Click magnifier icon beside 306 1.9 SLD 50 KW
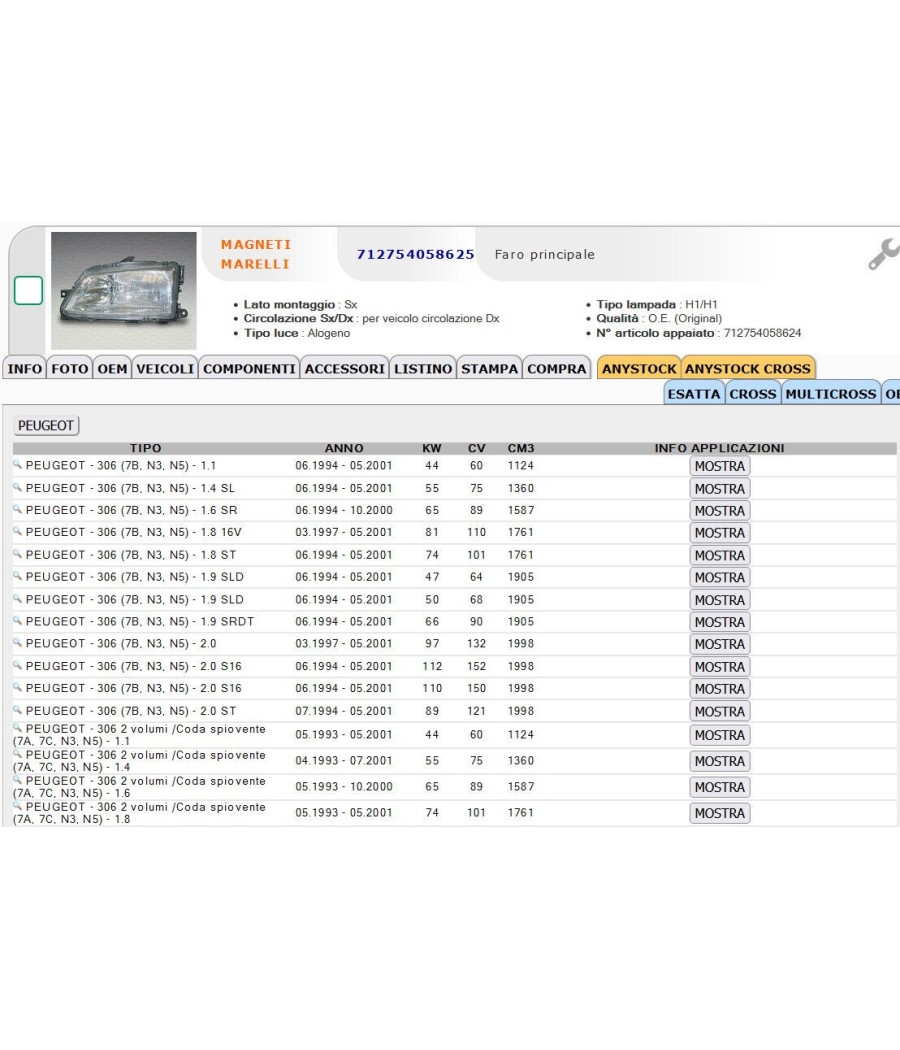900x1050 pixels. tap(17, 599)
